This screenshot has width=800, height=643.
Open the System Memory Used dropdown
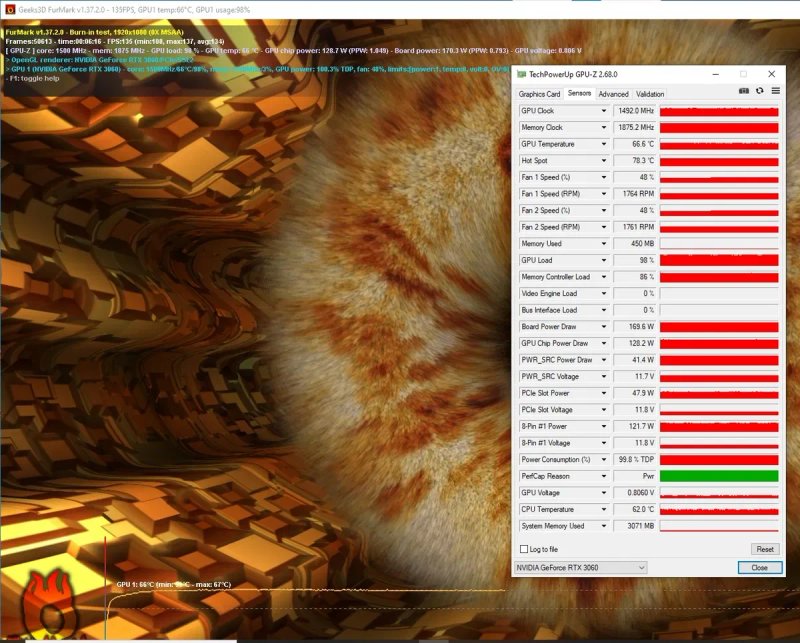coord(604,526)
